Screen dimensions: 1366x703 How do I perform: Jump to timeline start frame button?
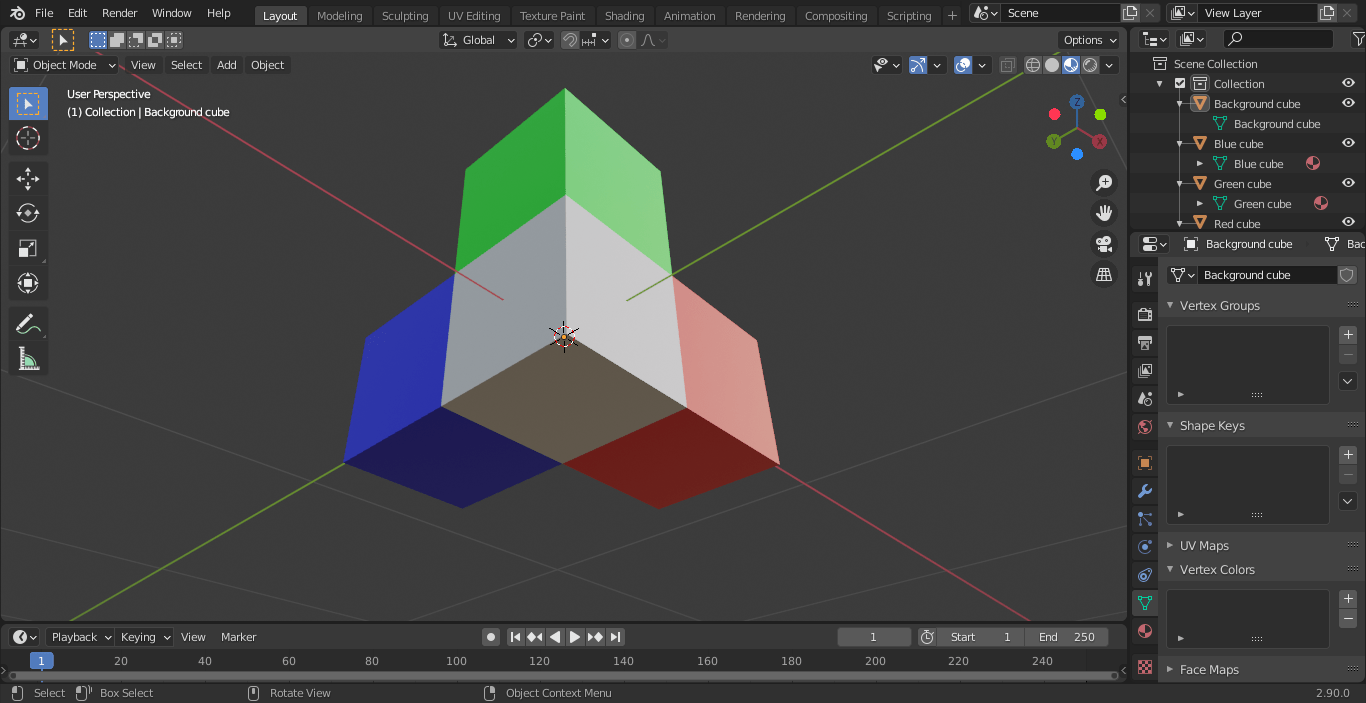pos(515,637)
